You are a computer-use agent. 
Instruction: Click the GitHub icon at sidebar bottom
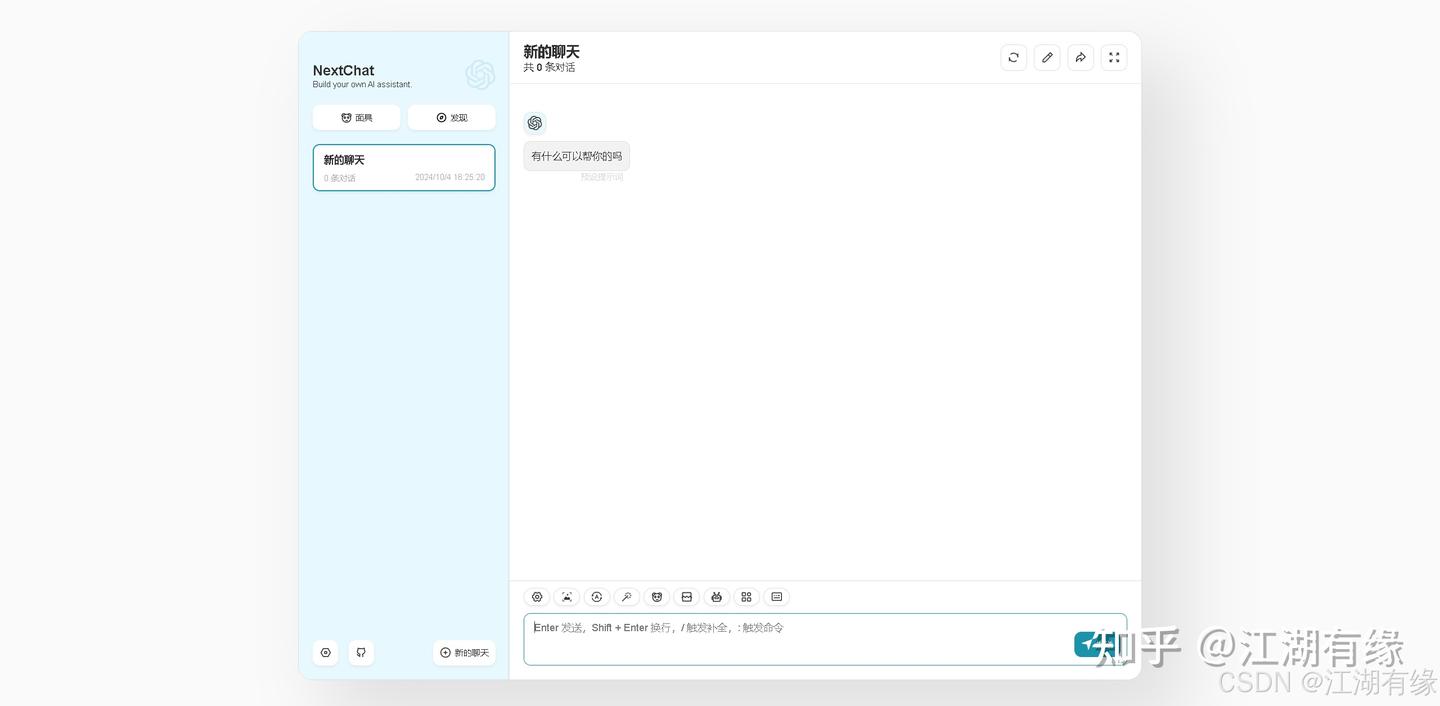[360, 652]
